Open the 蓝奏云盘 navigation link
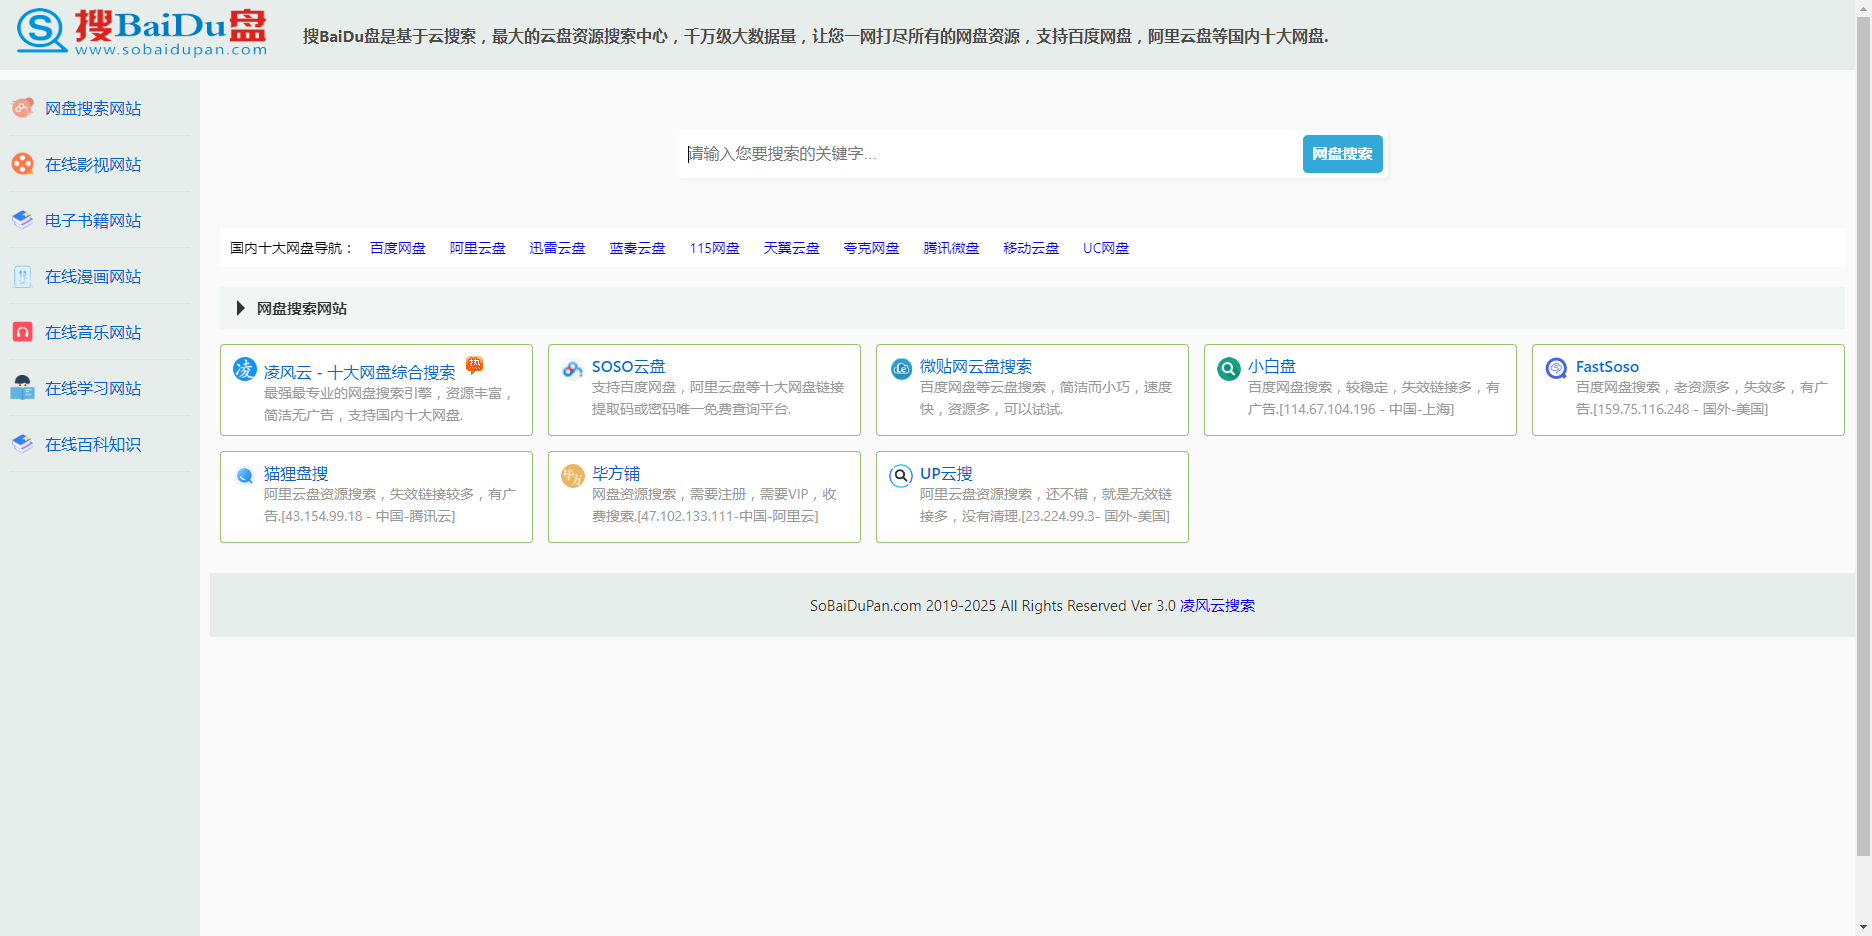Viewport: 1872px width, 936px height. click(x=638, y=248)
